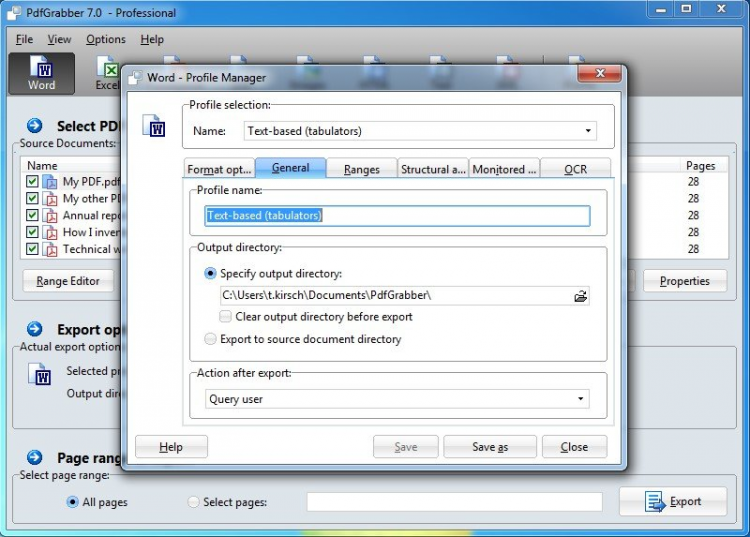Screen dimensions: 750x537
Task: Click the Help button in Profile Manager
Action: (x=171, y=447)
